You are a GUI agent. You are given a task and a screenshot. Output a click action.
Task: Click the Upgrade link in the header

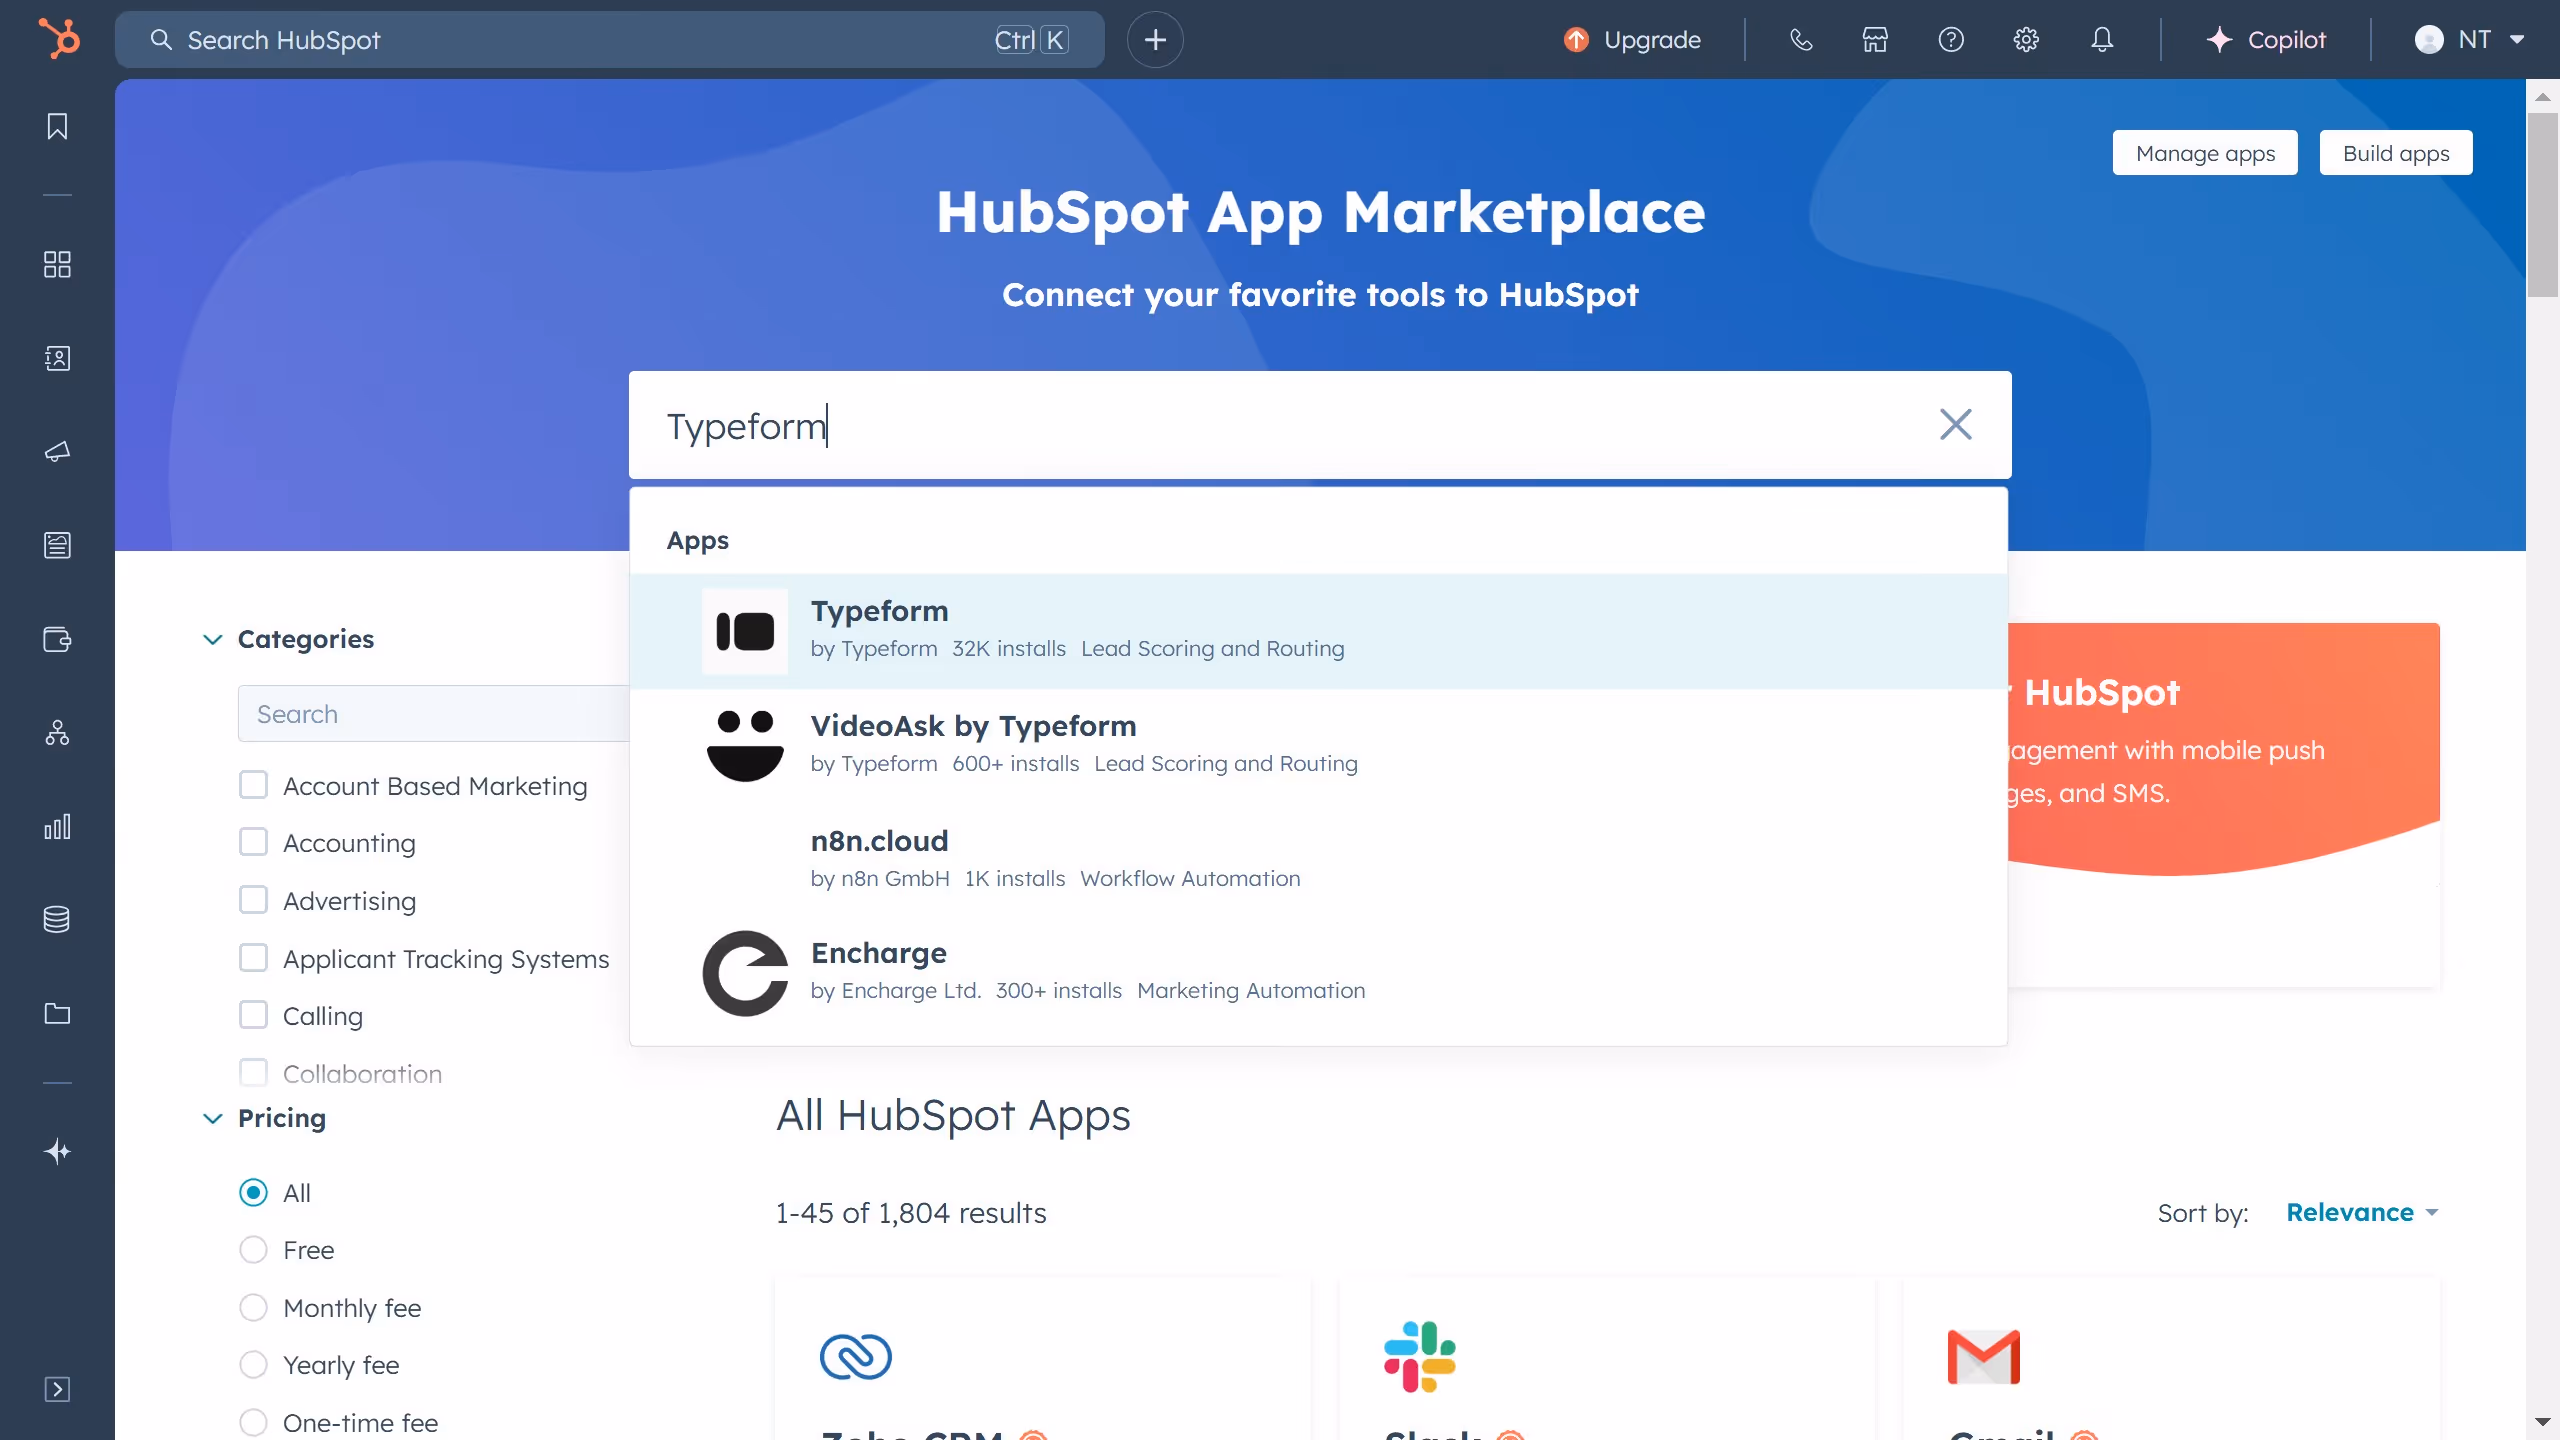coord(1630,40)
